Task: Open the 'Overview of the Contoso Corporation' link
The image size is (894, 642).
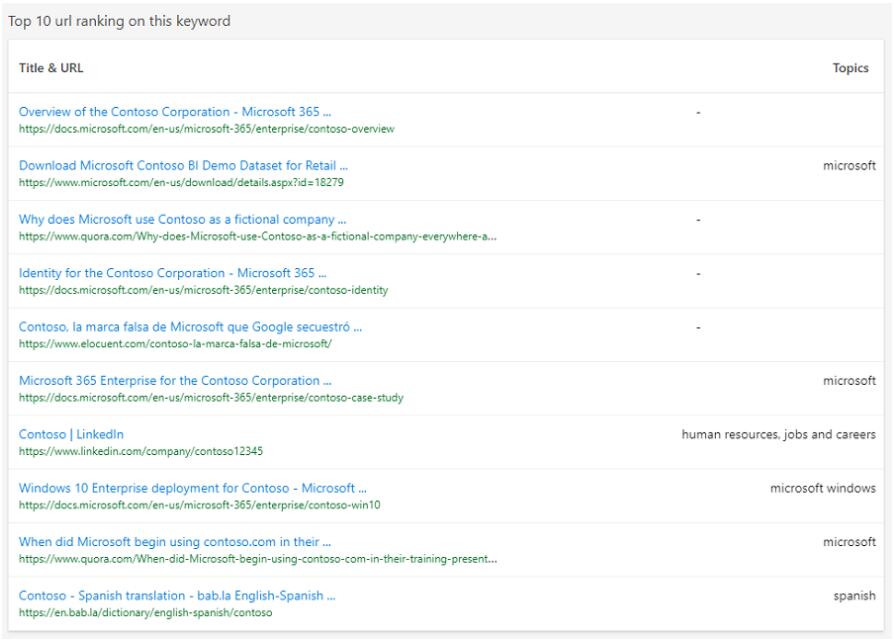Action: click(x=175, y=112)
